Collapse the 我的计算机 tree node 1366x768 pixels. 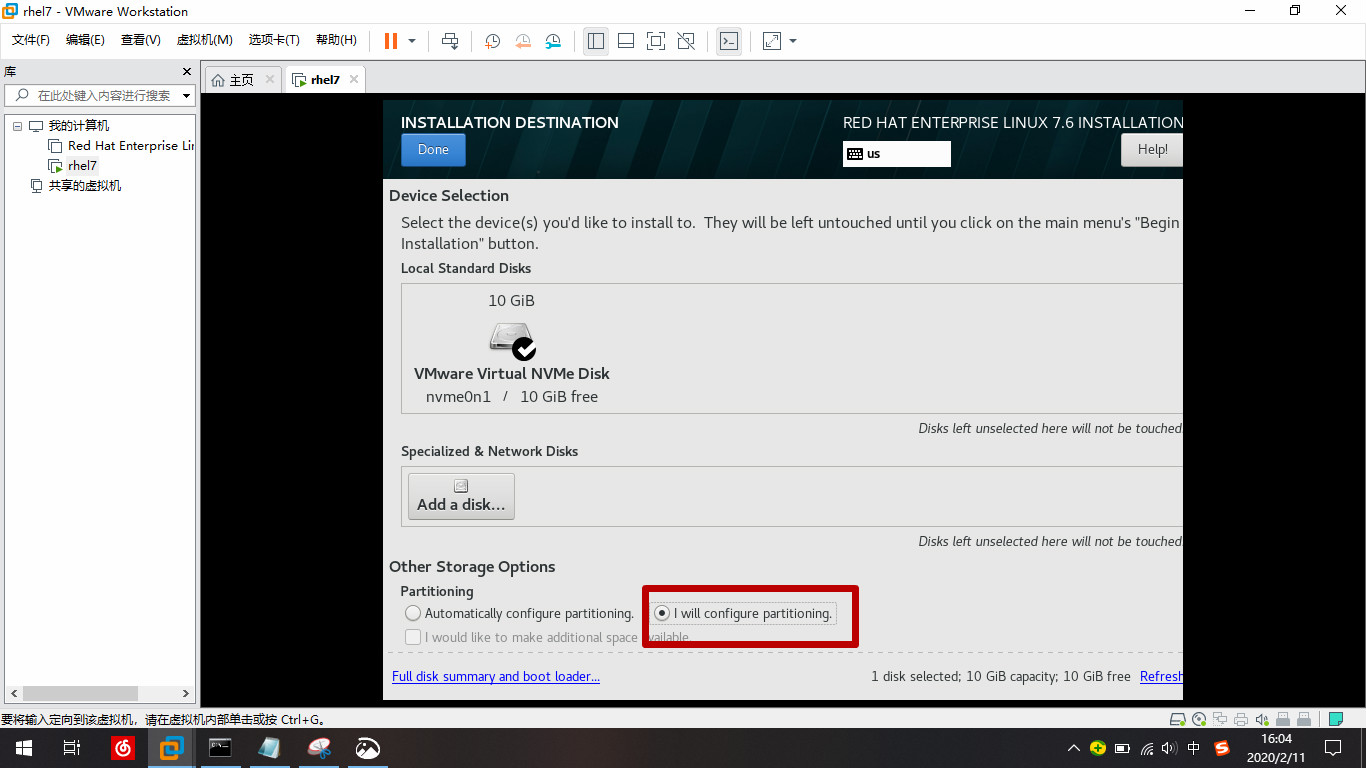click(x=17, y=126)
